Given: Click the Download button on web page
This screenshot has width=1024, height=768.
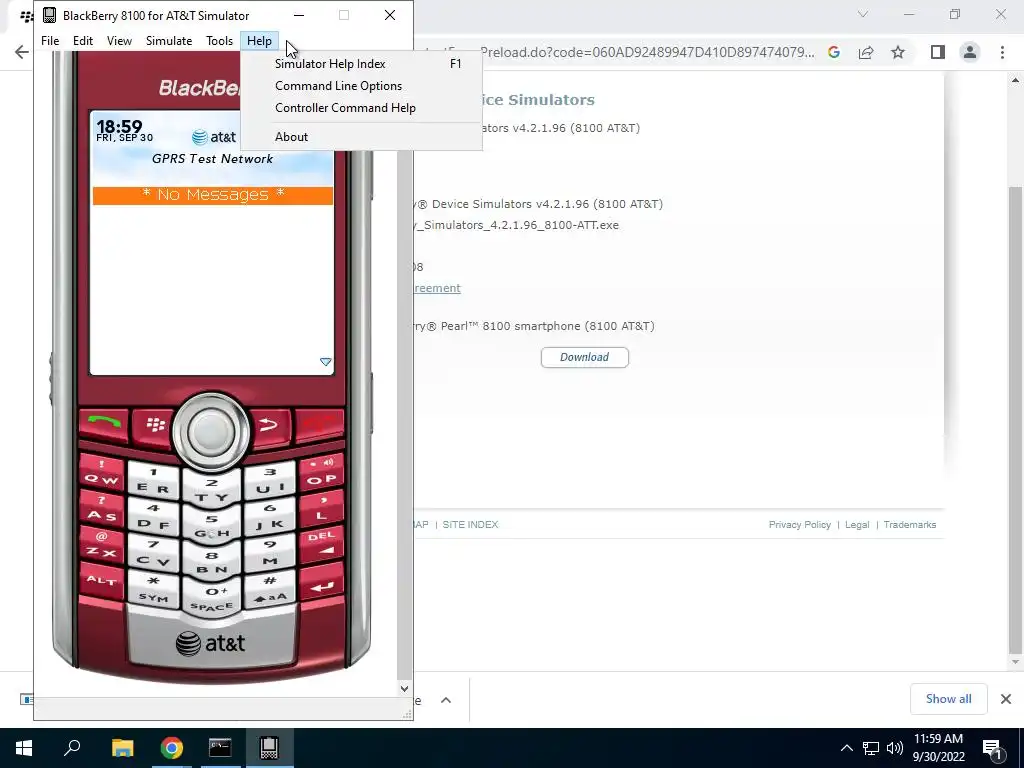Looking at the screenshot, I should pos(584,357).
